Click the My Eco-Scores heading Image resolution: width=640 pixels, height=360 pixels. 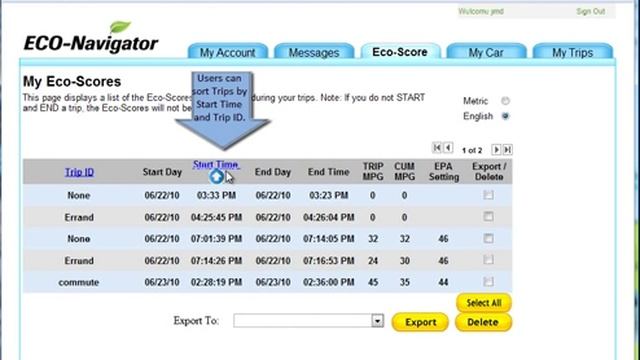(72, 81)
